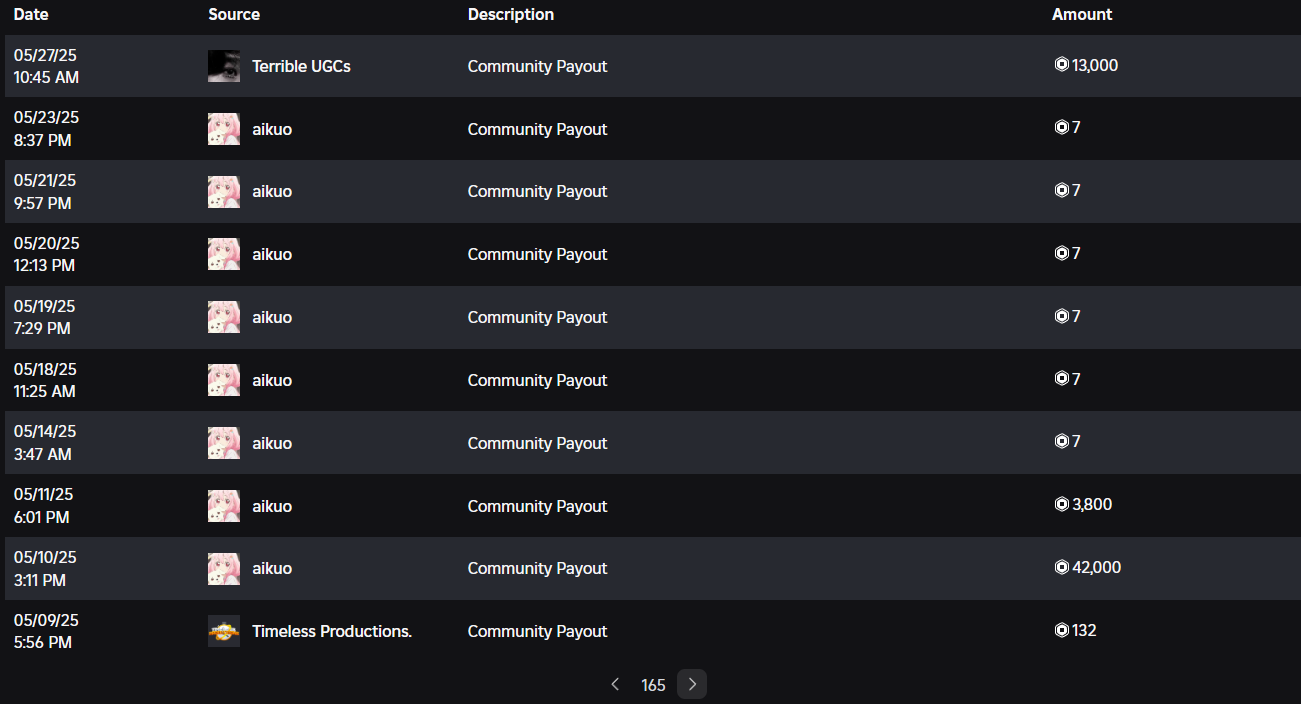Open the Timeless Productions. source link
The image size is (1301, 704).
coord(332,631)
